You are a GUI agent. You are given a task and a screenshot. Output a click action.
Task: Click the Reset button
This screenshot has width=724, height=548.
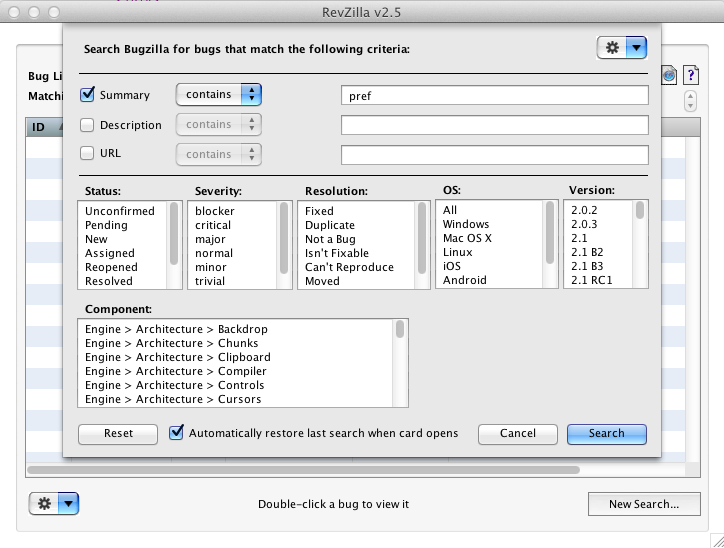pos(118,434)
